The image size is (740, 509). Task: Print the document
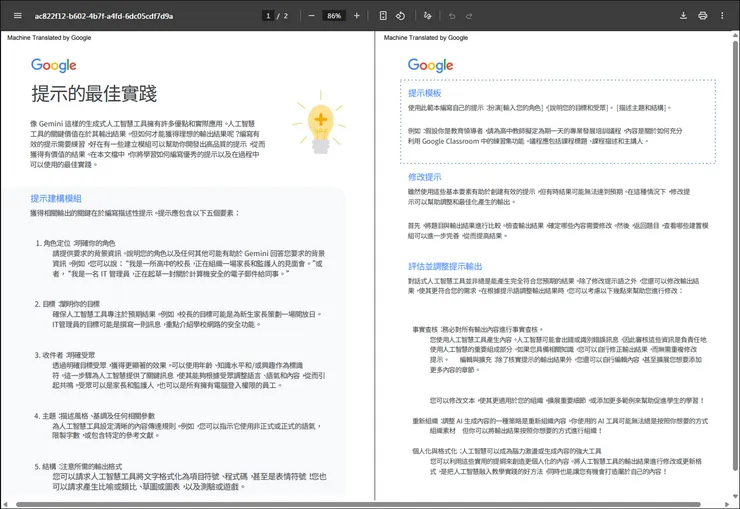tap(703, 16)
